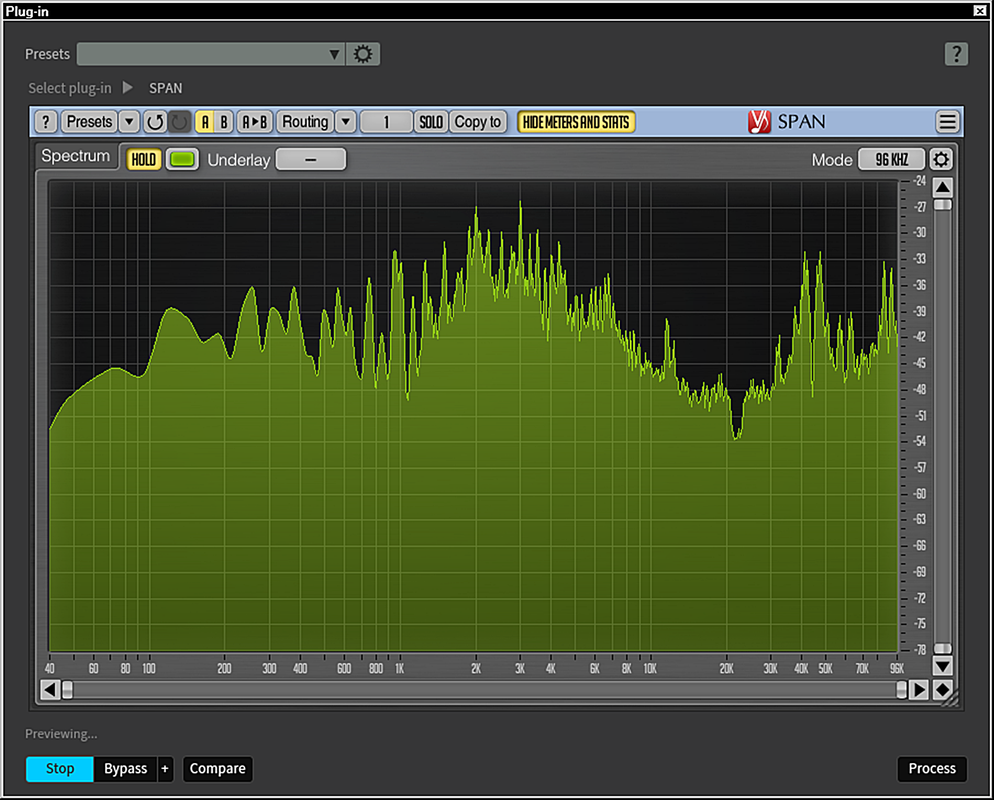Click the horizontal scroll left arrow
994x800 pixels.
point(50,690)
